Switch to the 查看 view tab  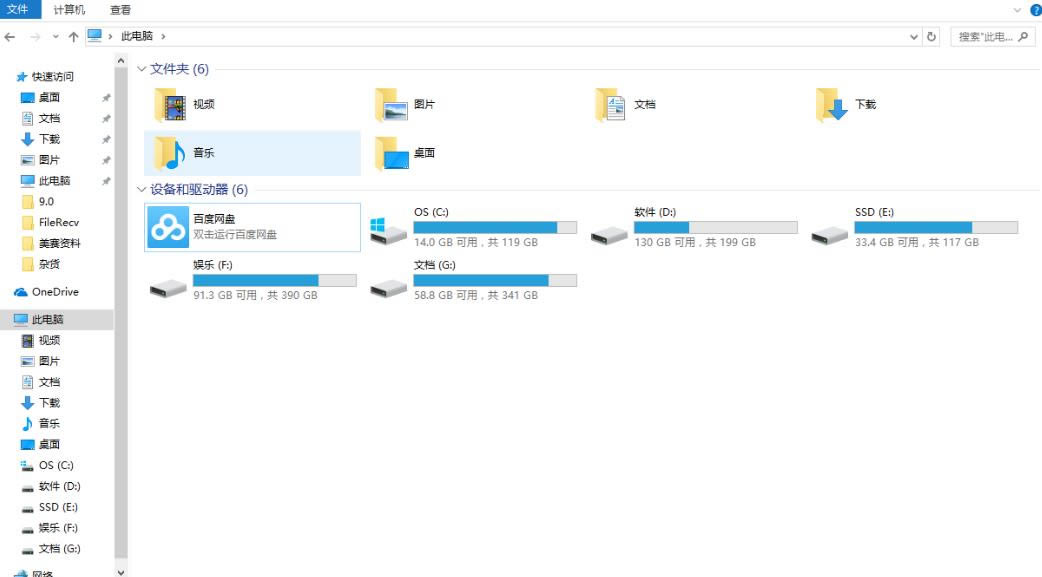(x=120, y=10)
